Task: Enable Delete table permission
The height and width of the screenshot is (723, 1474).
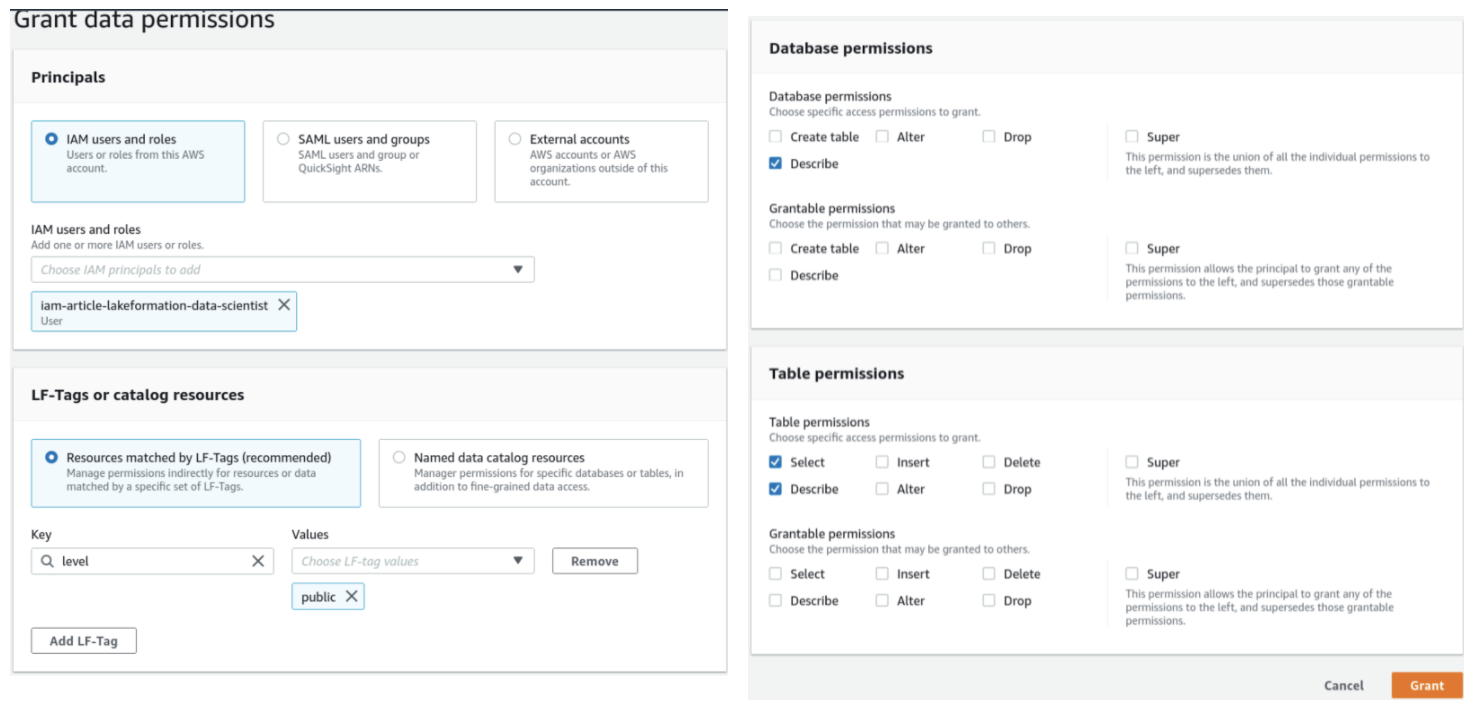Action: (988, 462)
